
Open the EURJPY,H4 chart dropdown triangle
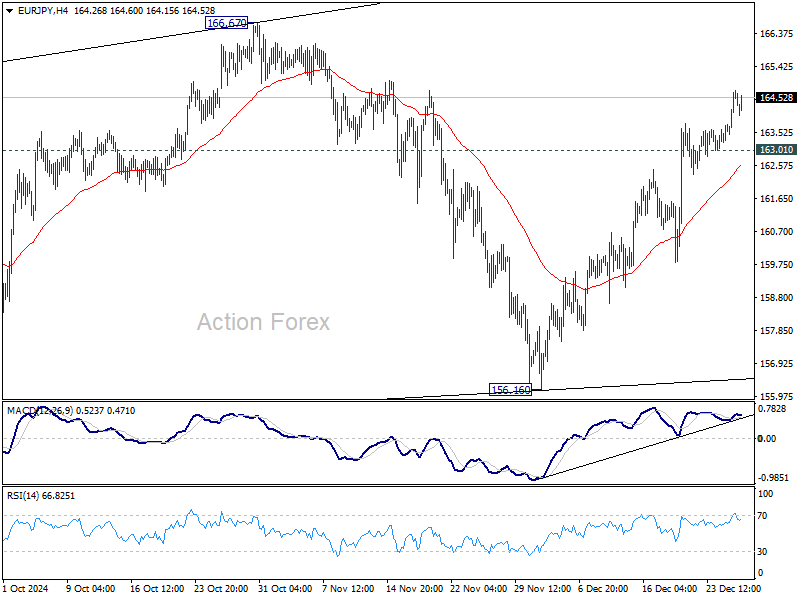coord(10,11)
